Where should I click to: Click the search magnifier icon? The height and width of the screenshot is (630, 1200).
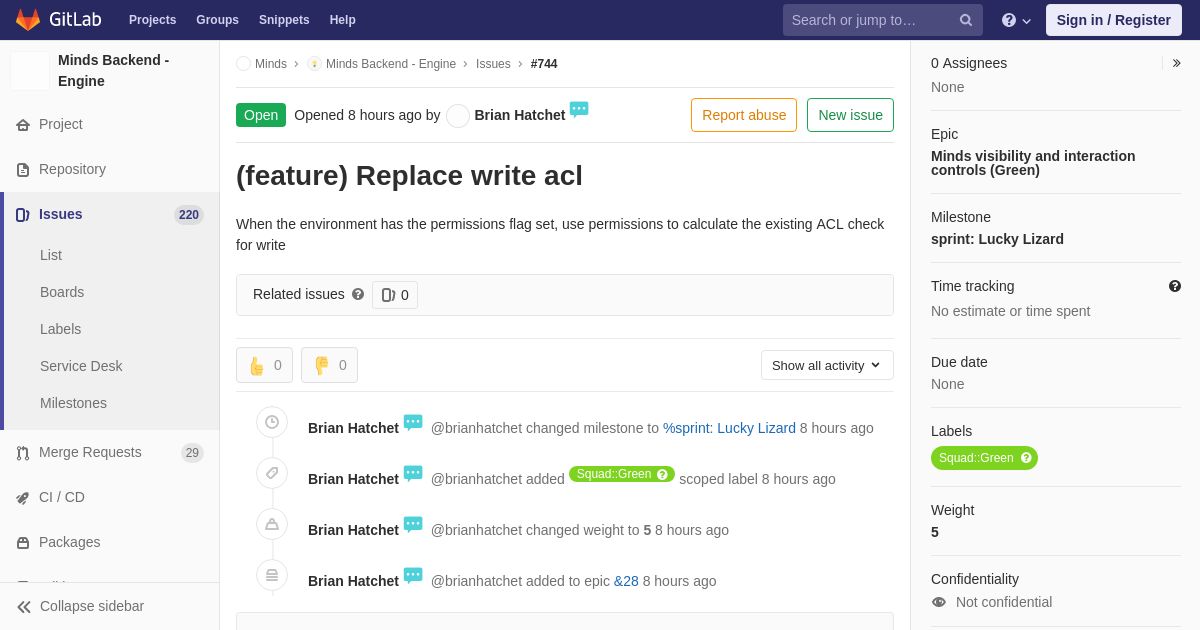point(966,20)
